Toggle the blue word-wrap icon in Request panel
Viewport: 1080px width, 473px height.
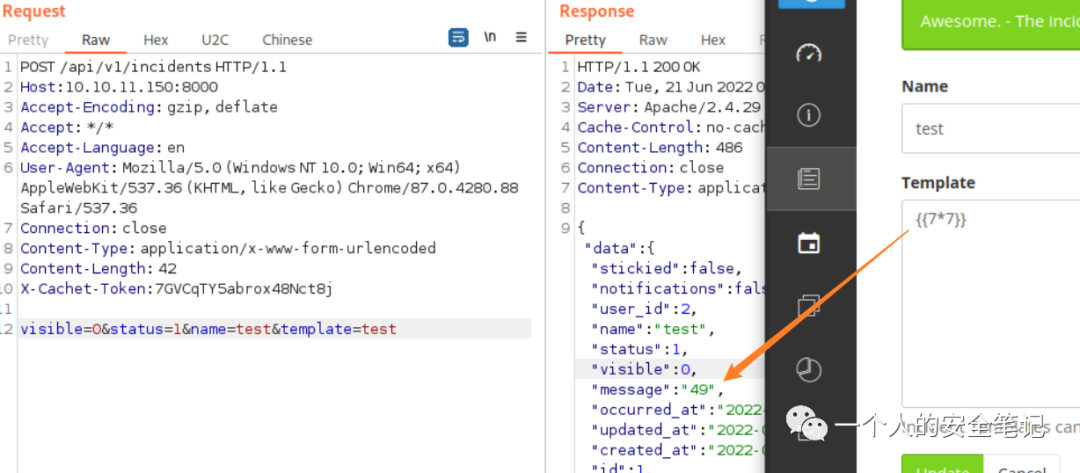[458, 37]
